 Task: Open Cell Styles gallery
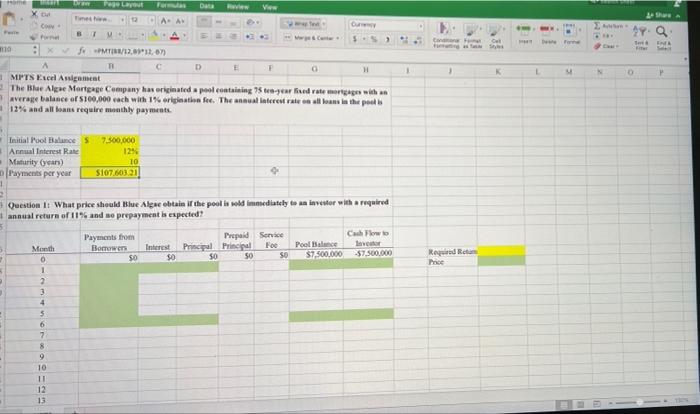(496, 36)
